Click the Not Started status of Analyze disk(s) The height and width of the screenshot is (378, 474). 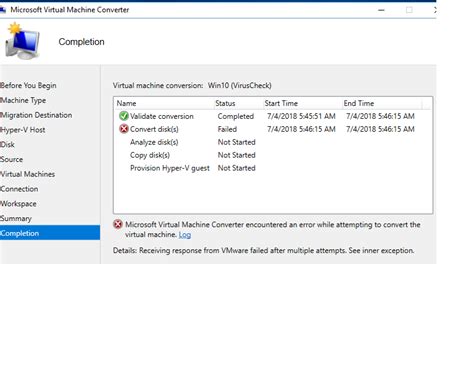(x=236, y=142)
